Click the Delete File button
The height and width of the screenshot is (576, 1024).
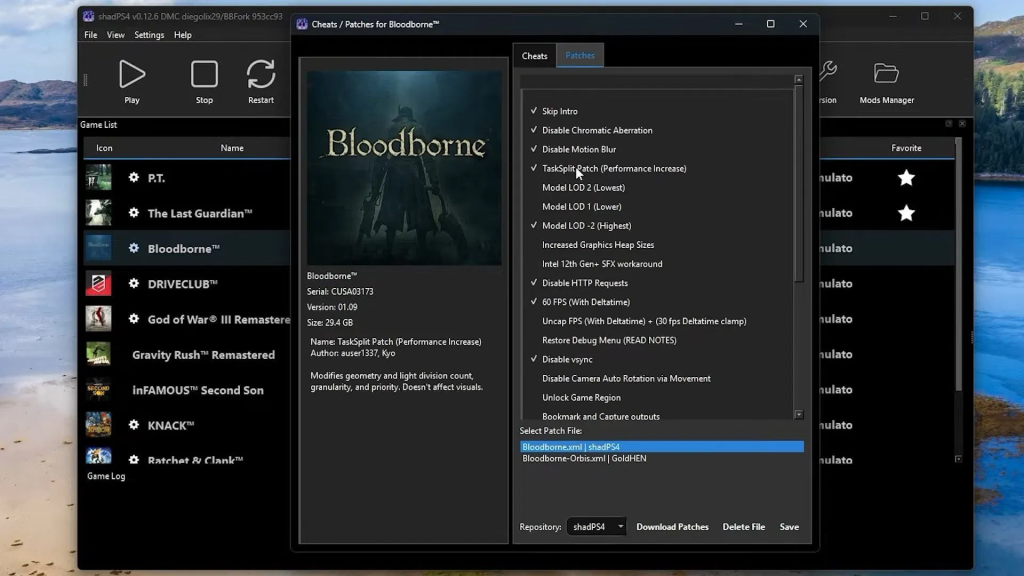[x=743, y=527]
